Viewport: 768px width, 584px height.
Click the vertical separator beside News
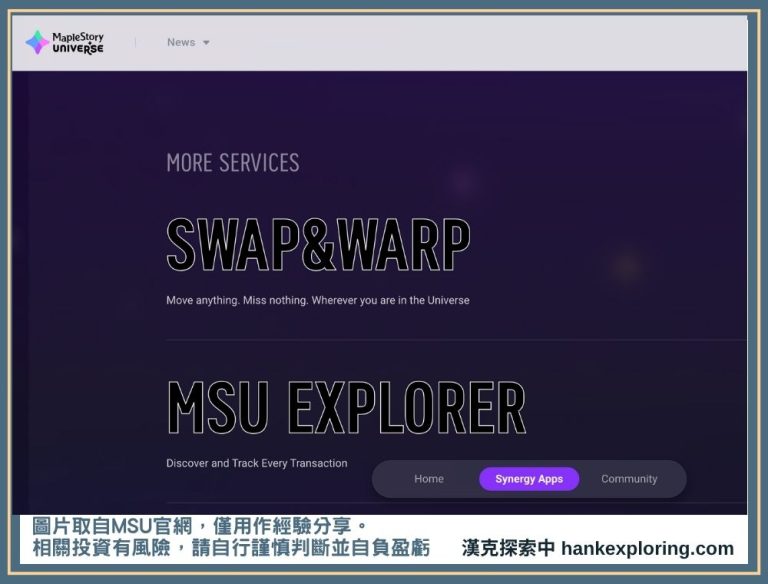[136, 42]
